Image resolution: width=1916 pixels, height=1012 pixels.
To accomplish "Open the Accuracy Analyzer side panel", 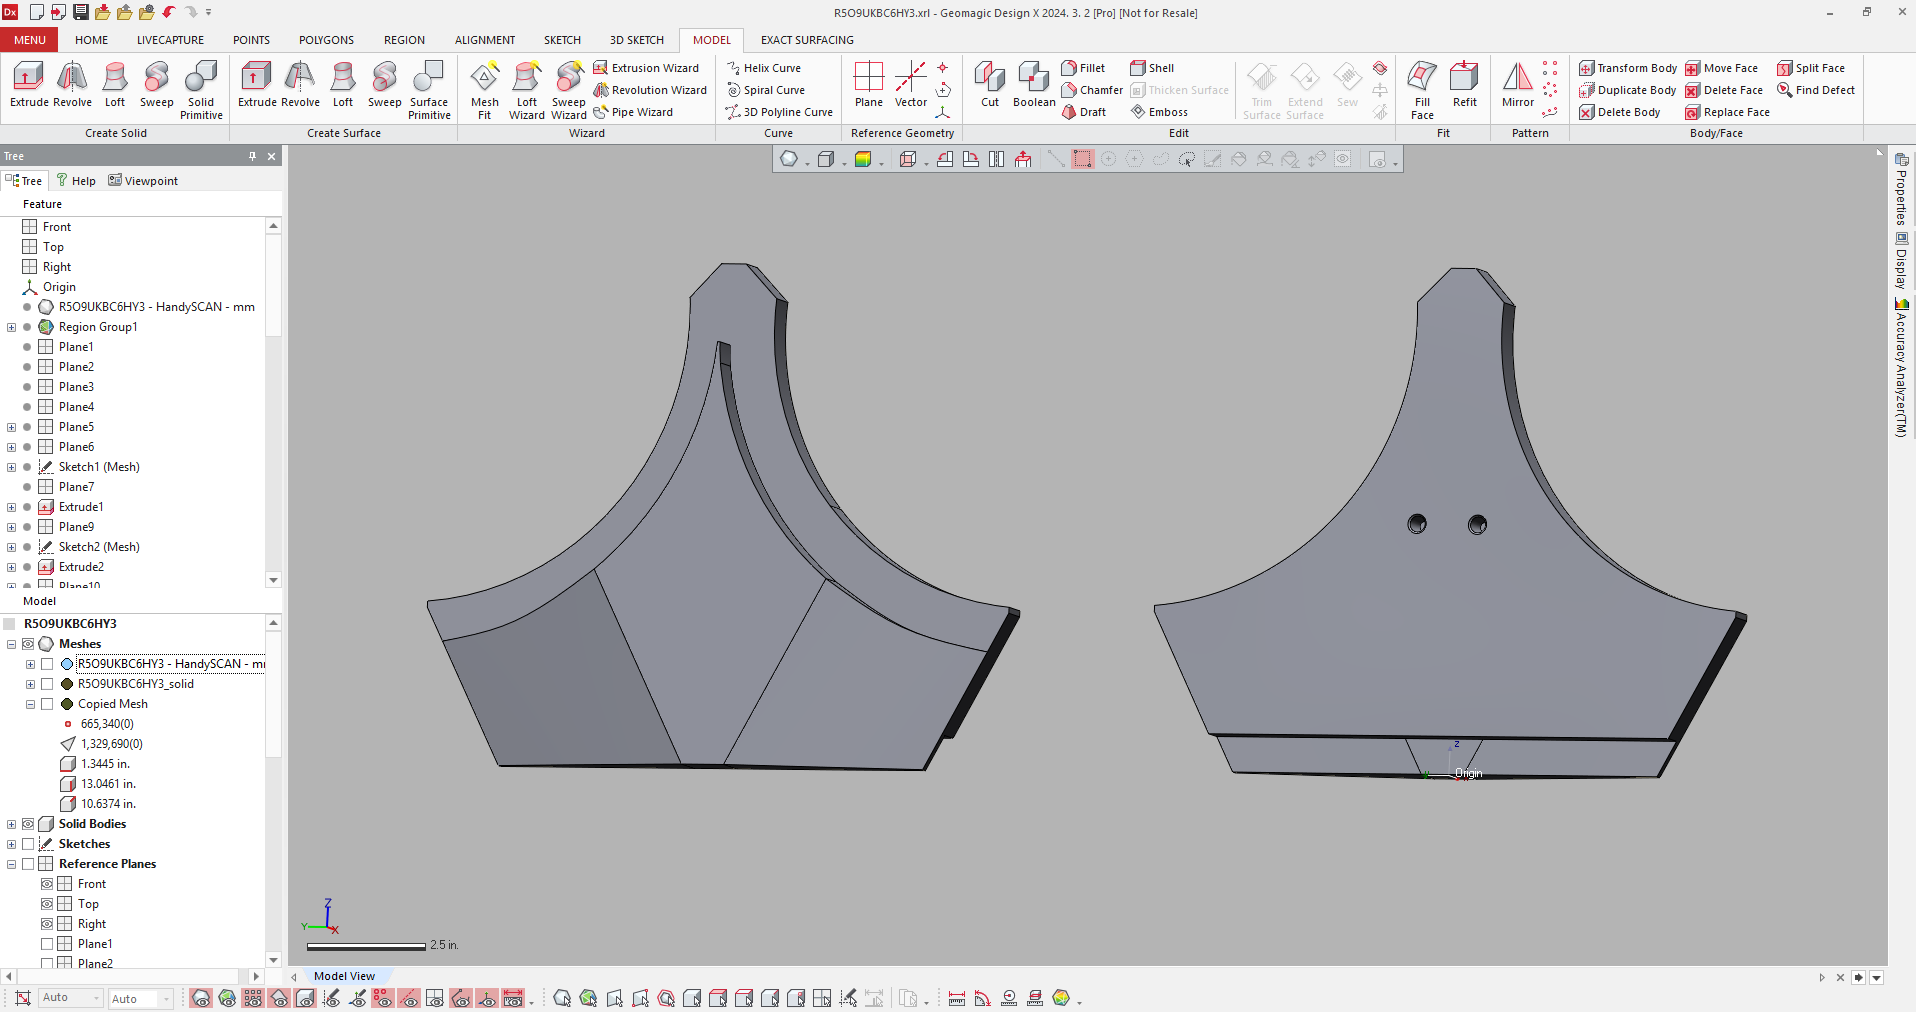I will point(1901,367).
